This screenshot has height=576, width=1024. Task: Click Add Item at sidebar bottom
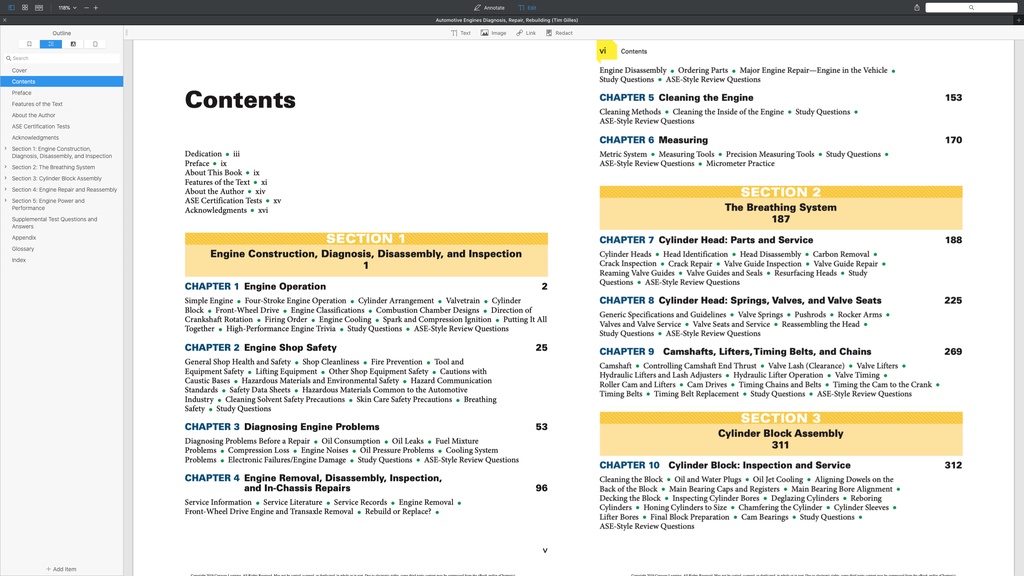pyautogui.click(x=61, y=569)
